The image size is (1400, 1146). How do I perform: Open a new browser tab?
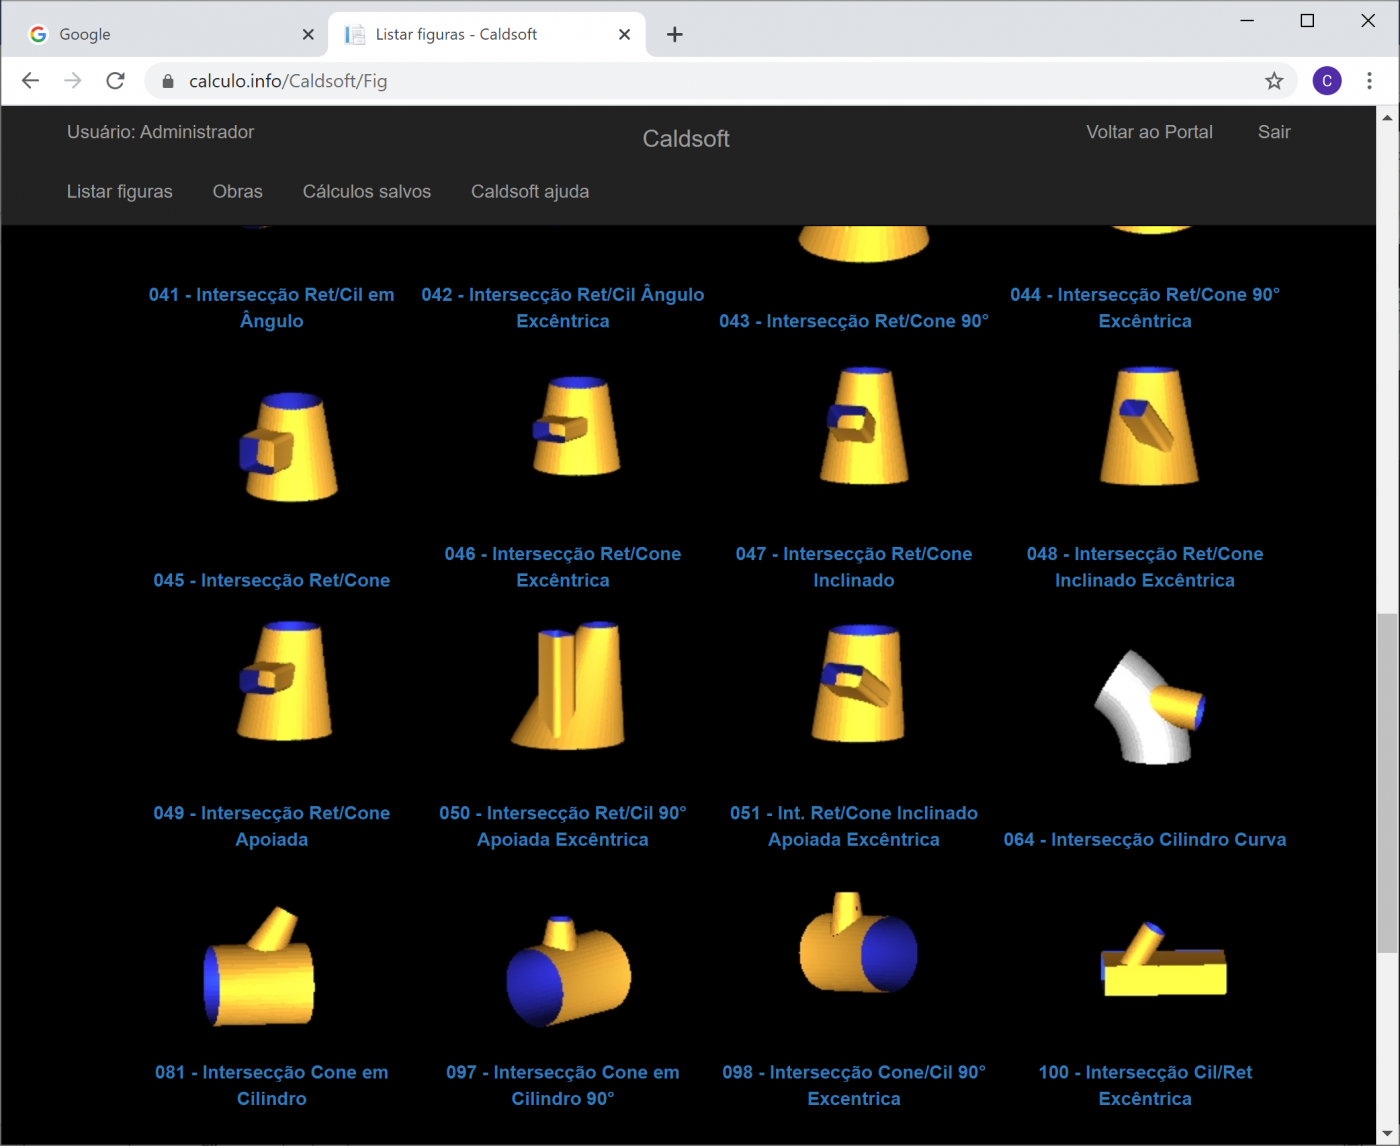pos(675,35)
